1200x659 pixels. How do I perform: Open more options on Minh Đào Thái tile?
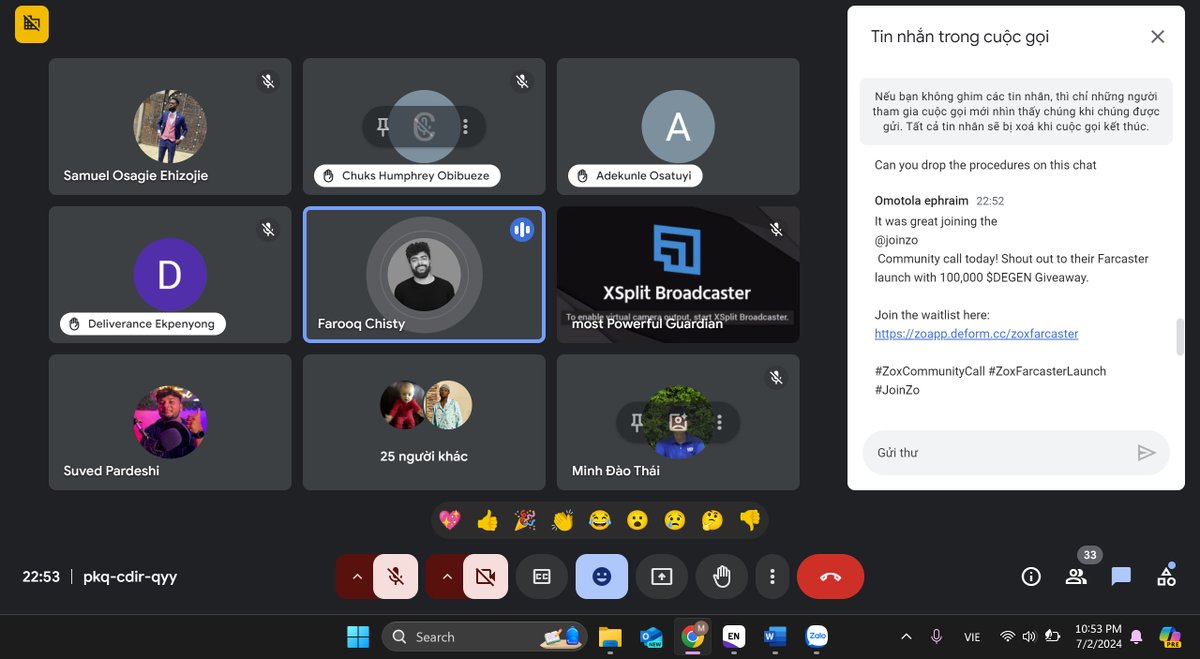[720, 423]
